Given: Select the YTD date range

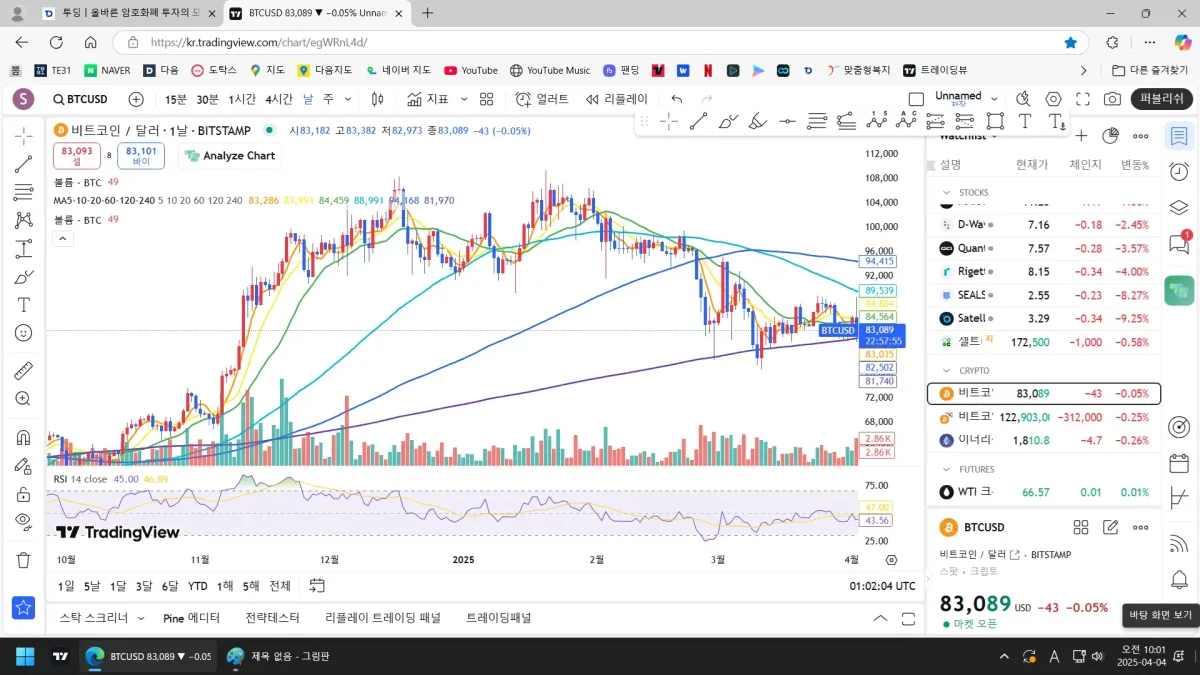Looking at the screenshot, I should point(197,586).
